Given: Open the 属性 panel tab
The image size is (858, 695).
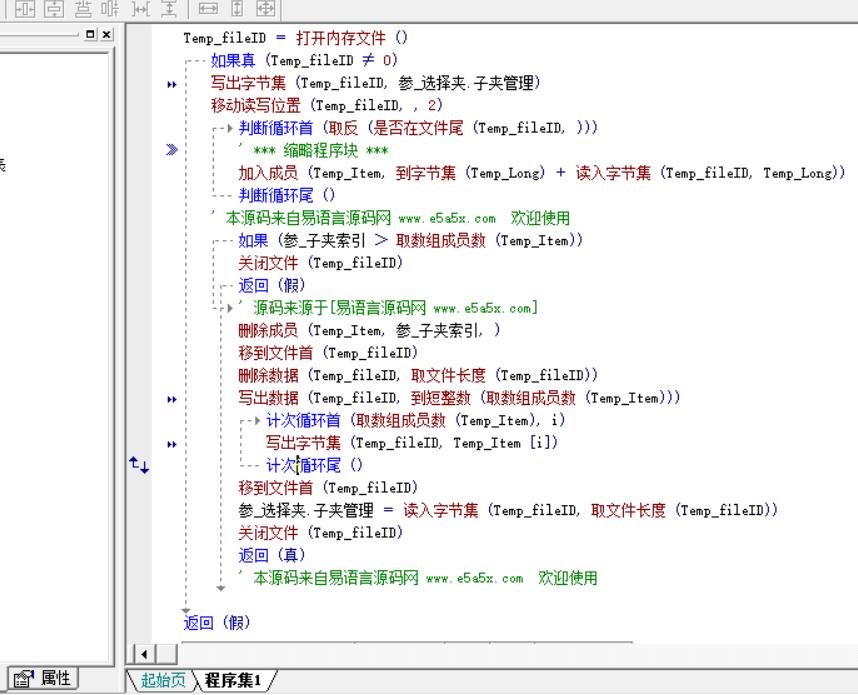Looking at the screenshot, I should pos(43,679).
